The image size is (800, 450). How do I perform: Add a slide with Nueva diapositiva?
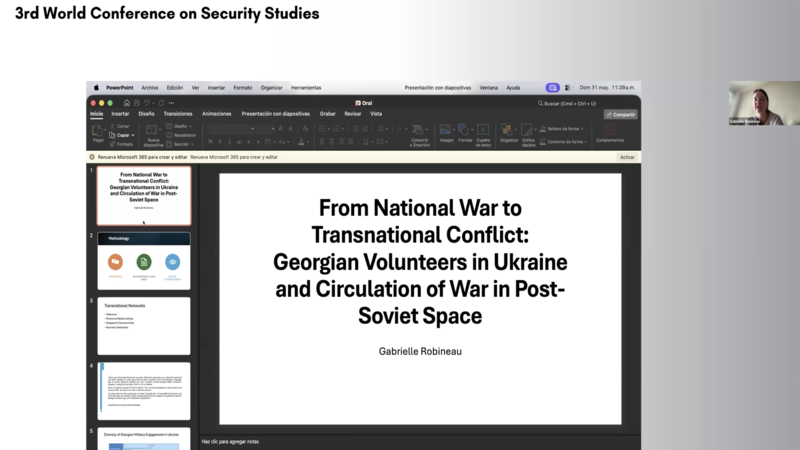[153, 135]
